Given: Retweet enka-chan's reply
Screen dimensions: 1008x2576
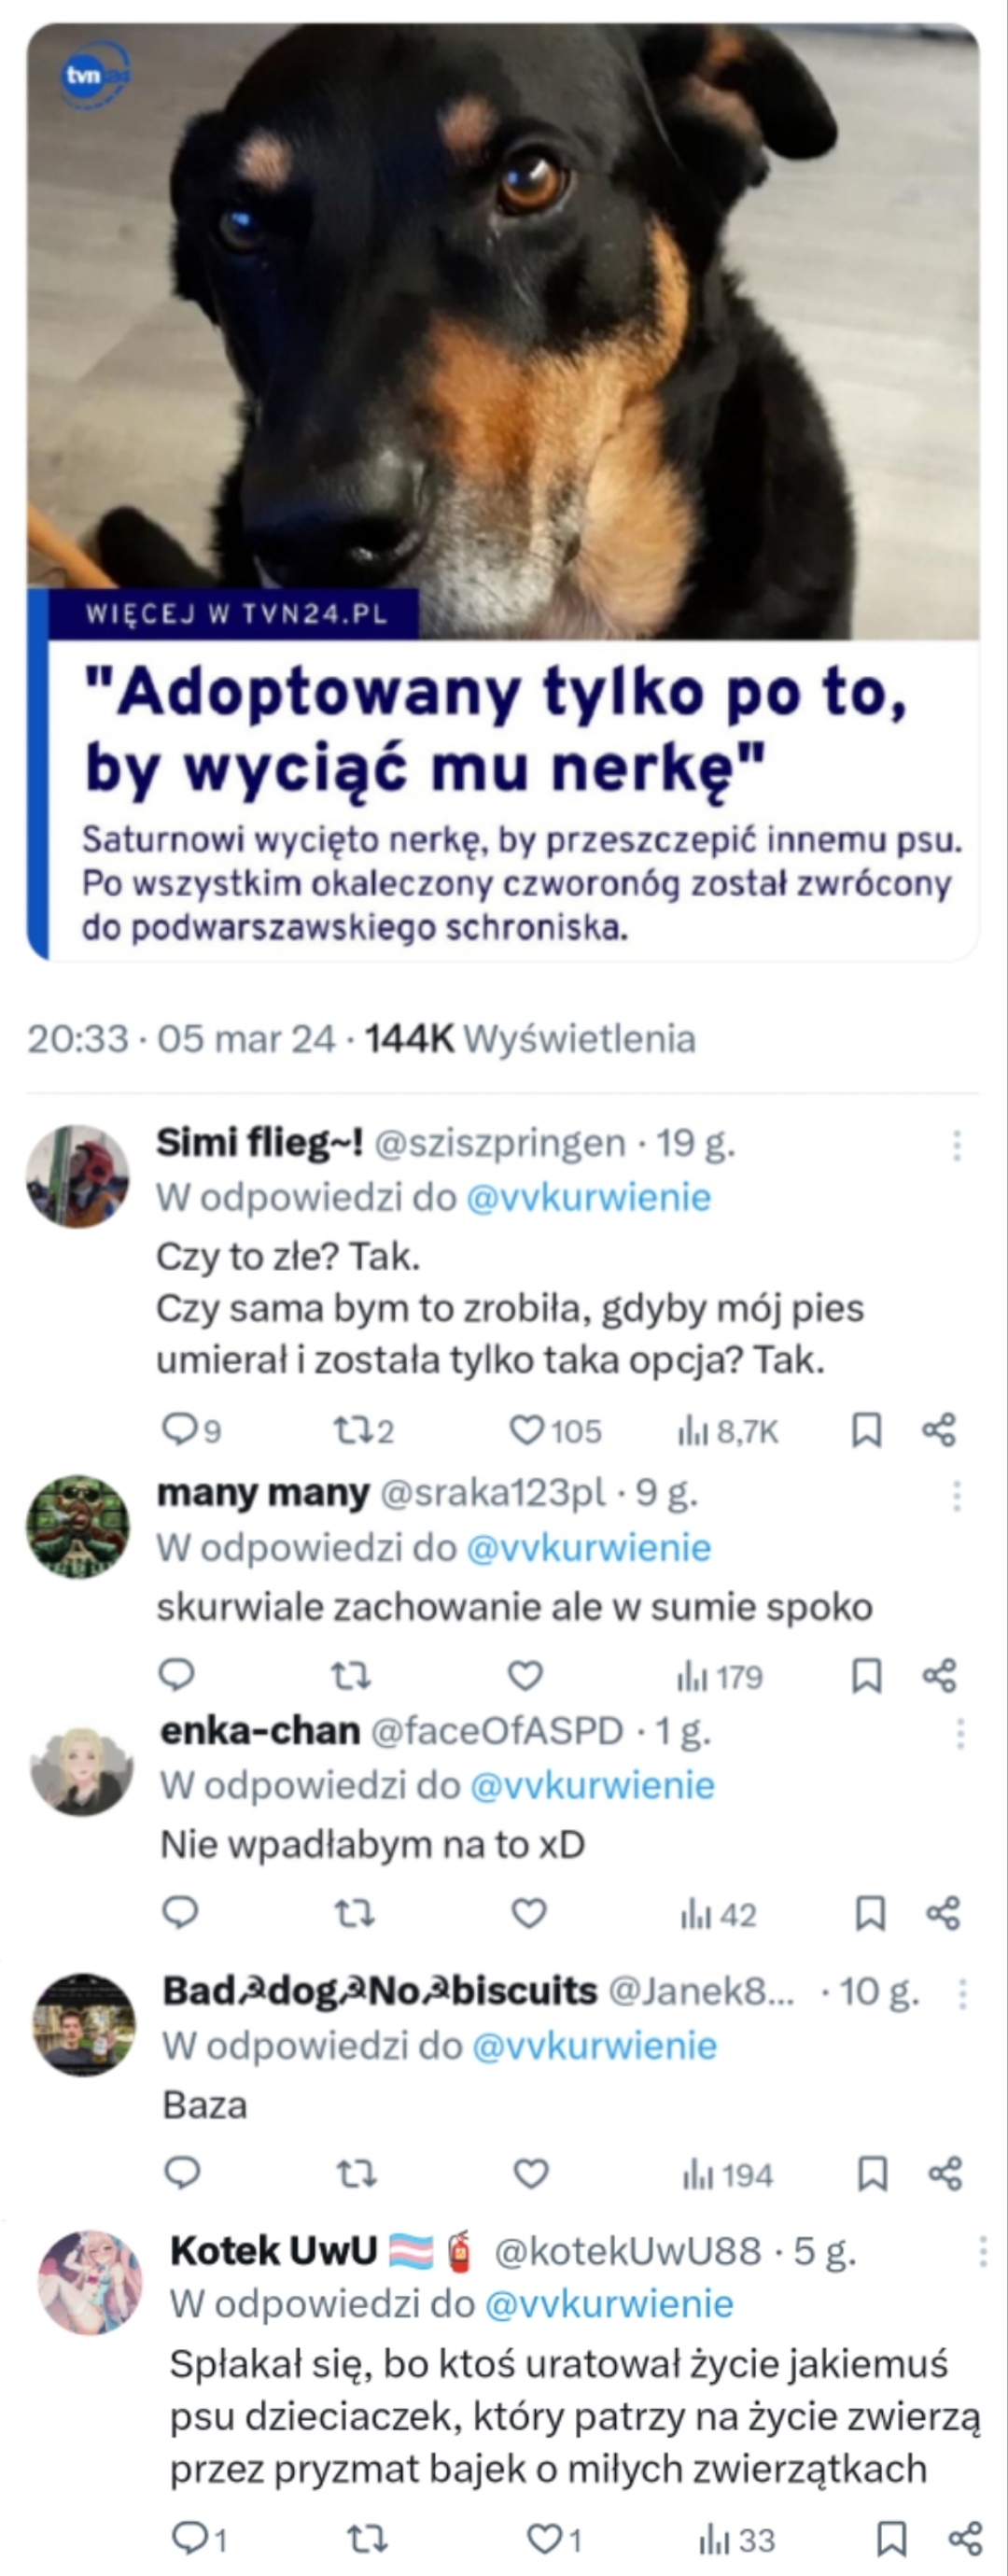Looking at the screenshot, I should tap(354, 1913).
